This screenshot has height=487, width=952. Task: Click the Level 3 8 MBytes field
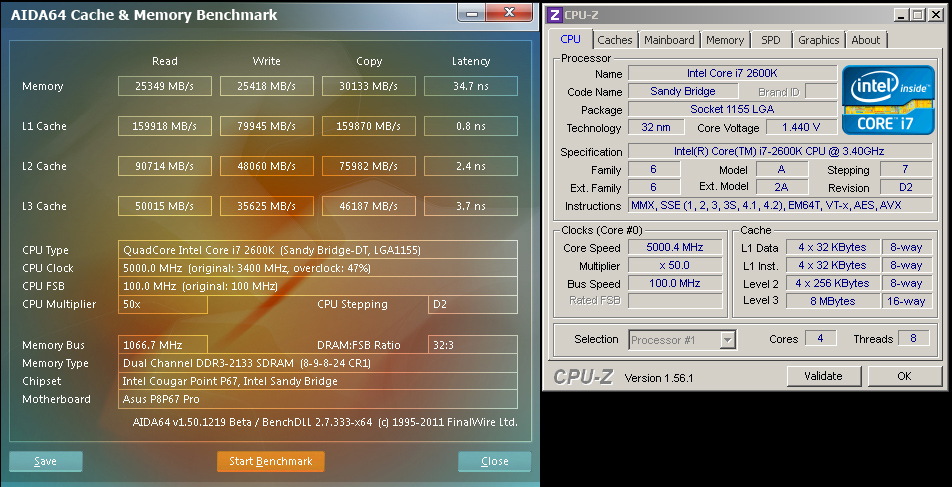(x=832, y=301)
